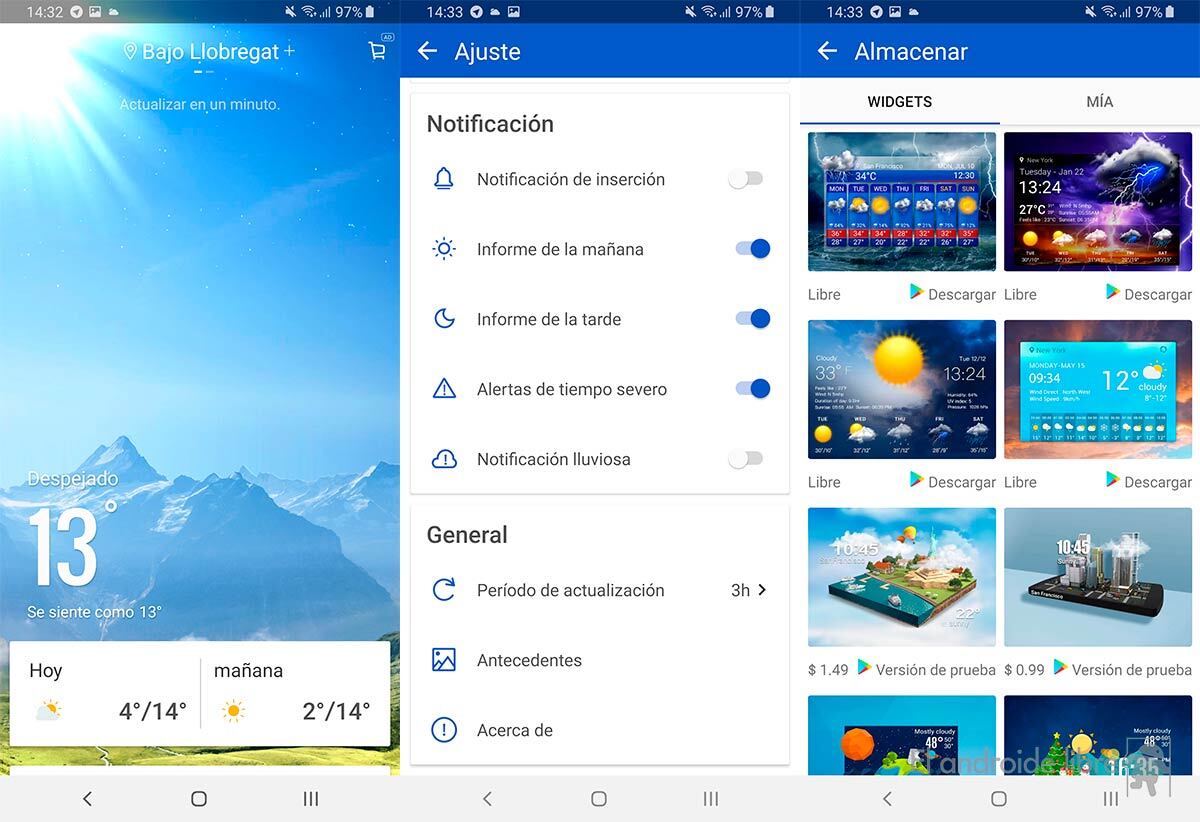Enable the Notificación de inserción switch
1200x822 pixels.
tap(746, 179)
